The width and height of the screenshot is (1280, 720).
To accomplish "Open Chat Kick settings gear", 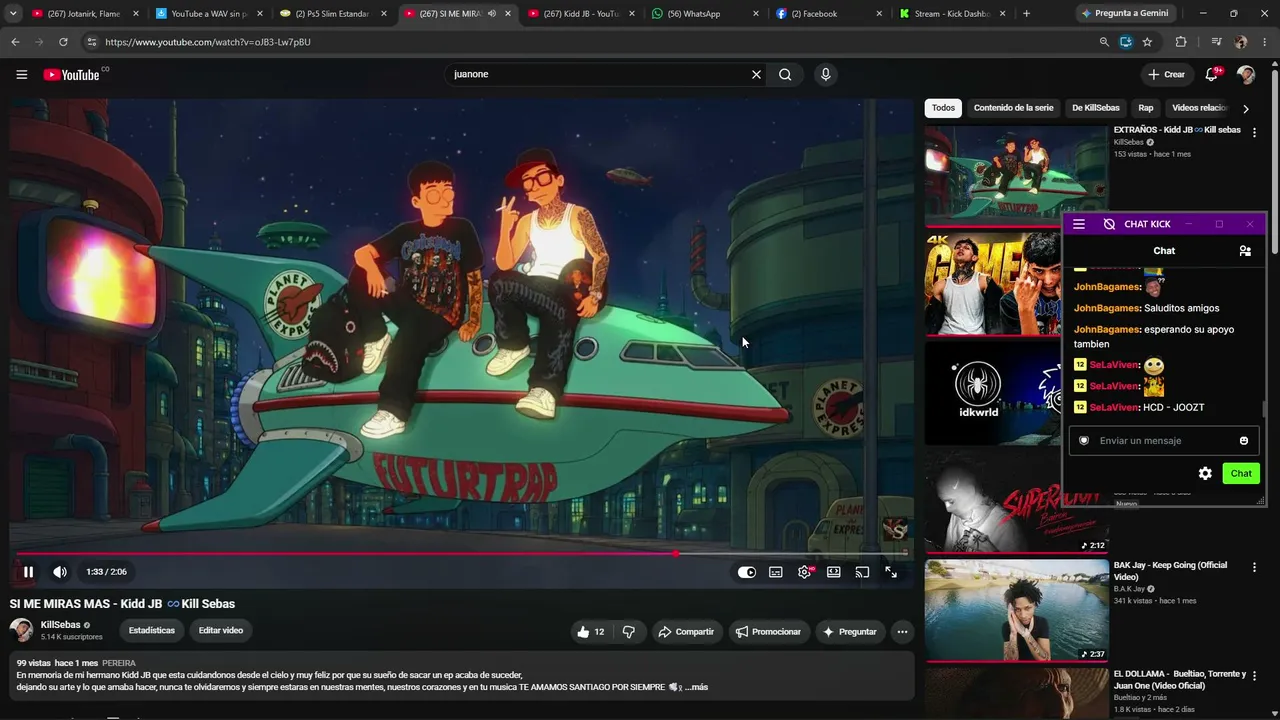I will coord(1205,474).
